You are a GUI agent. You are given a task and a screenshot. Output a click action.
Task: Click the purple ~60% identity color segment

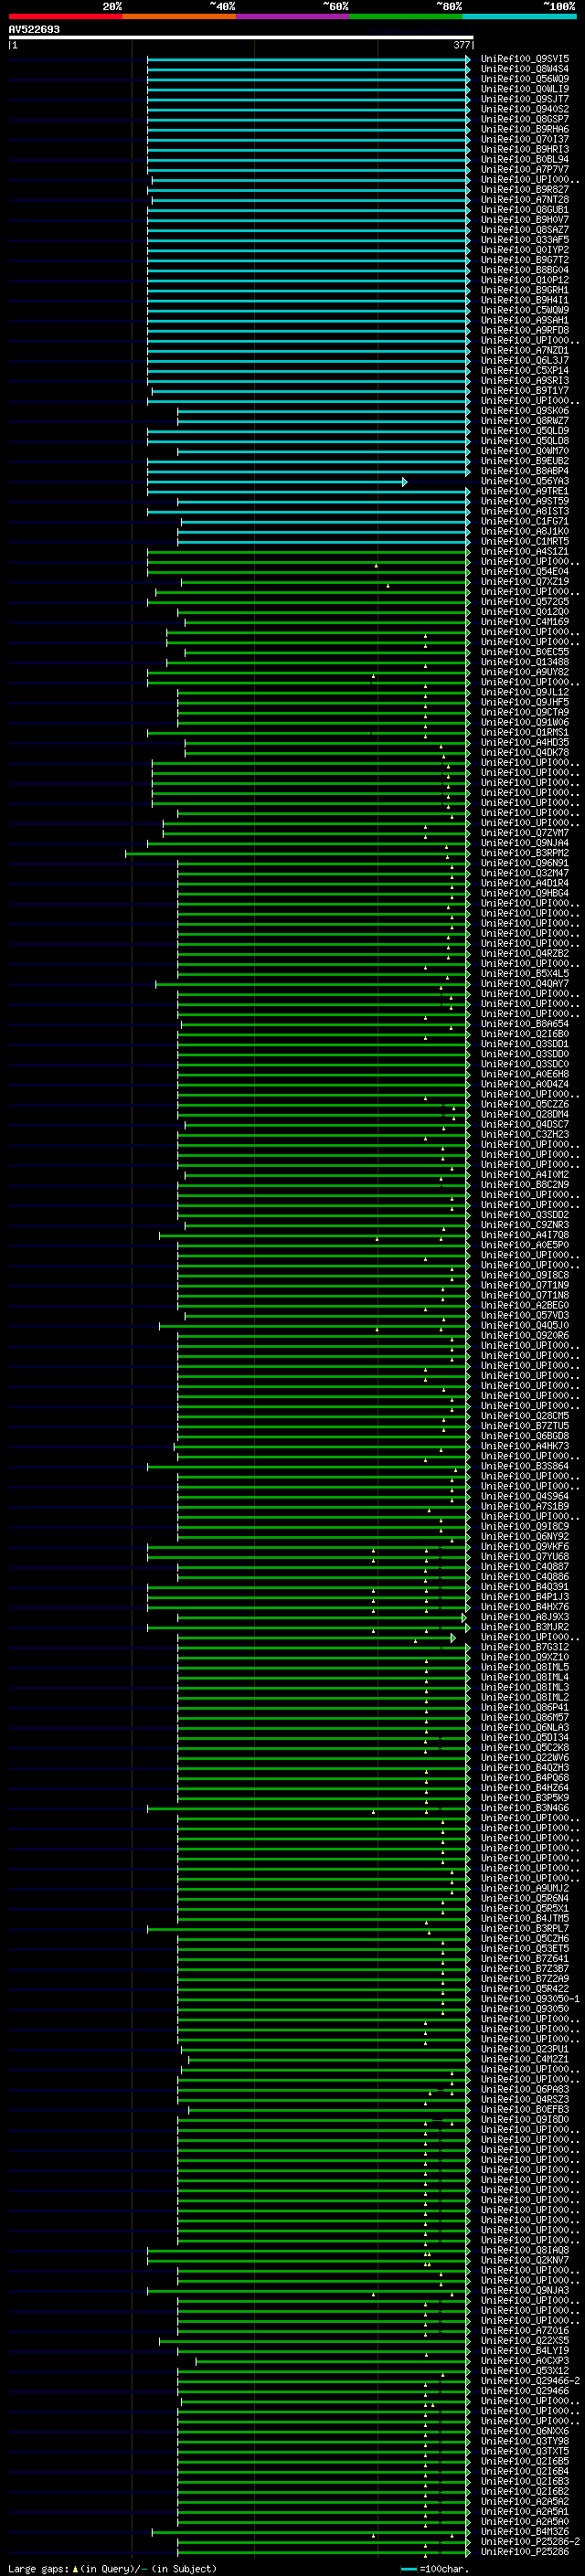pos(292,16)
